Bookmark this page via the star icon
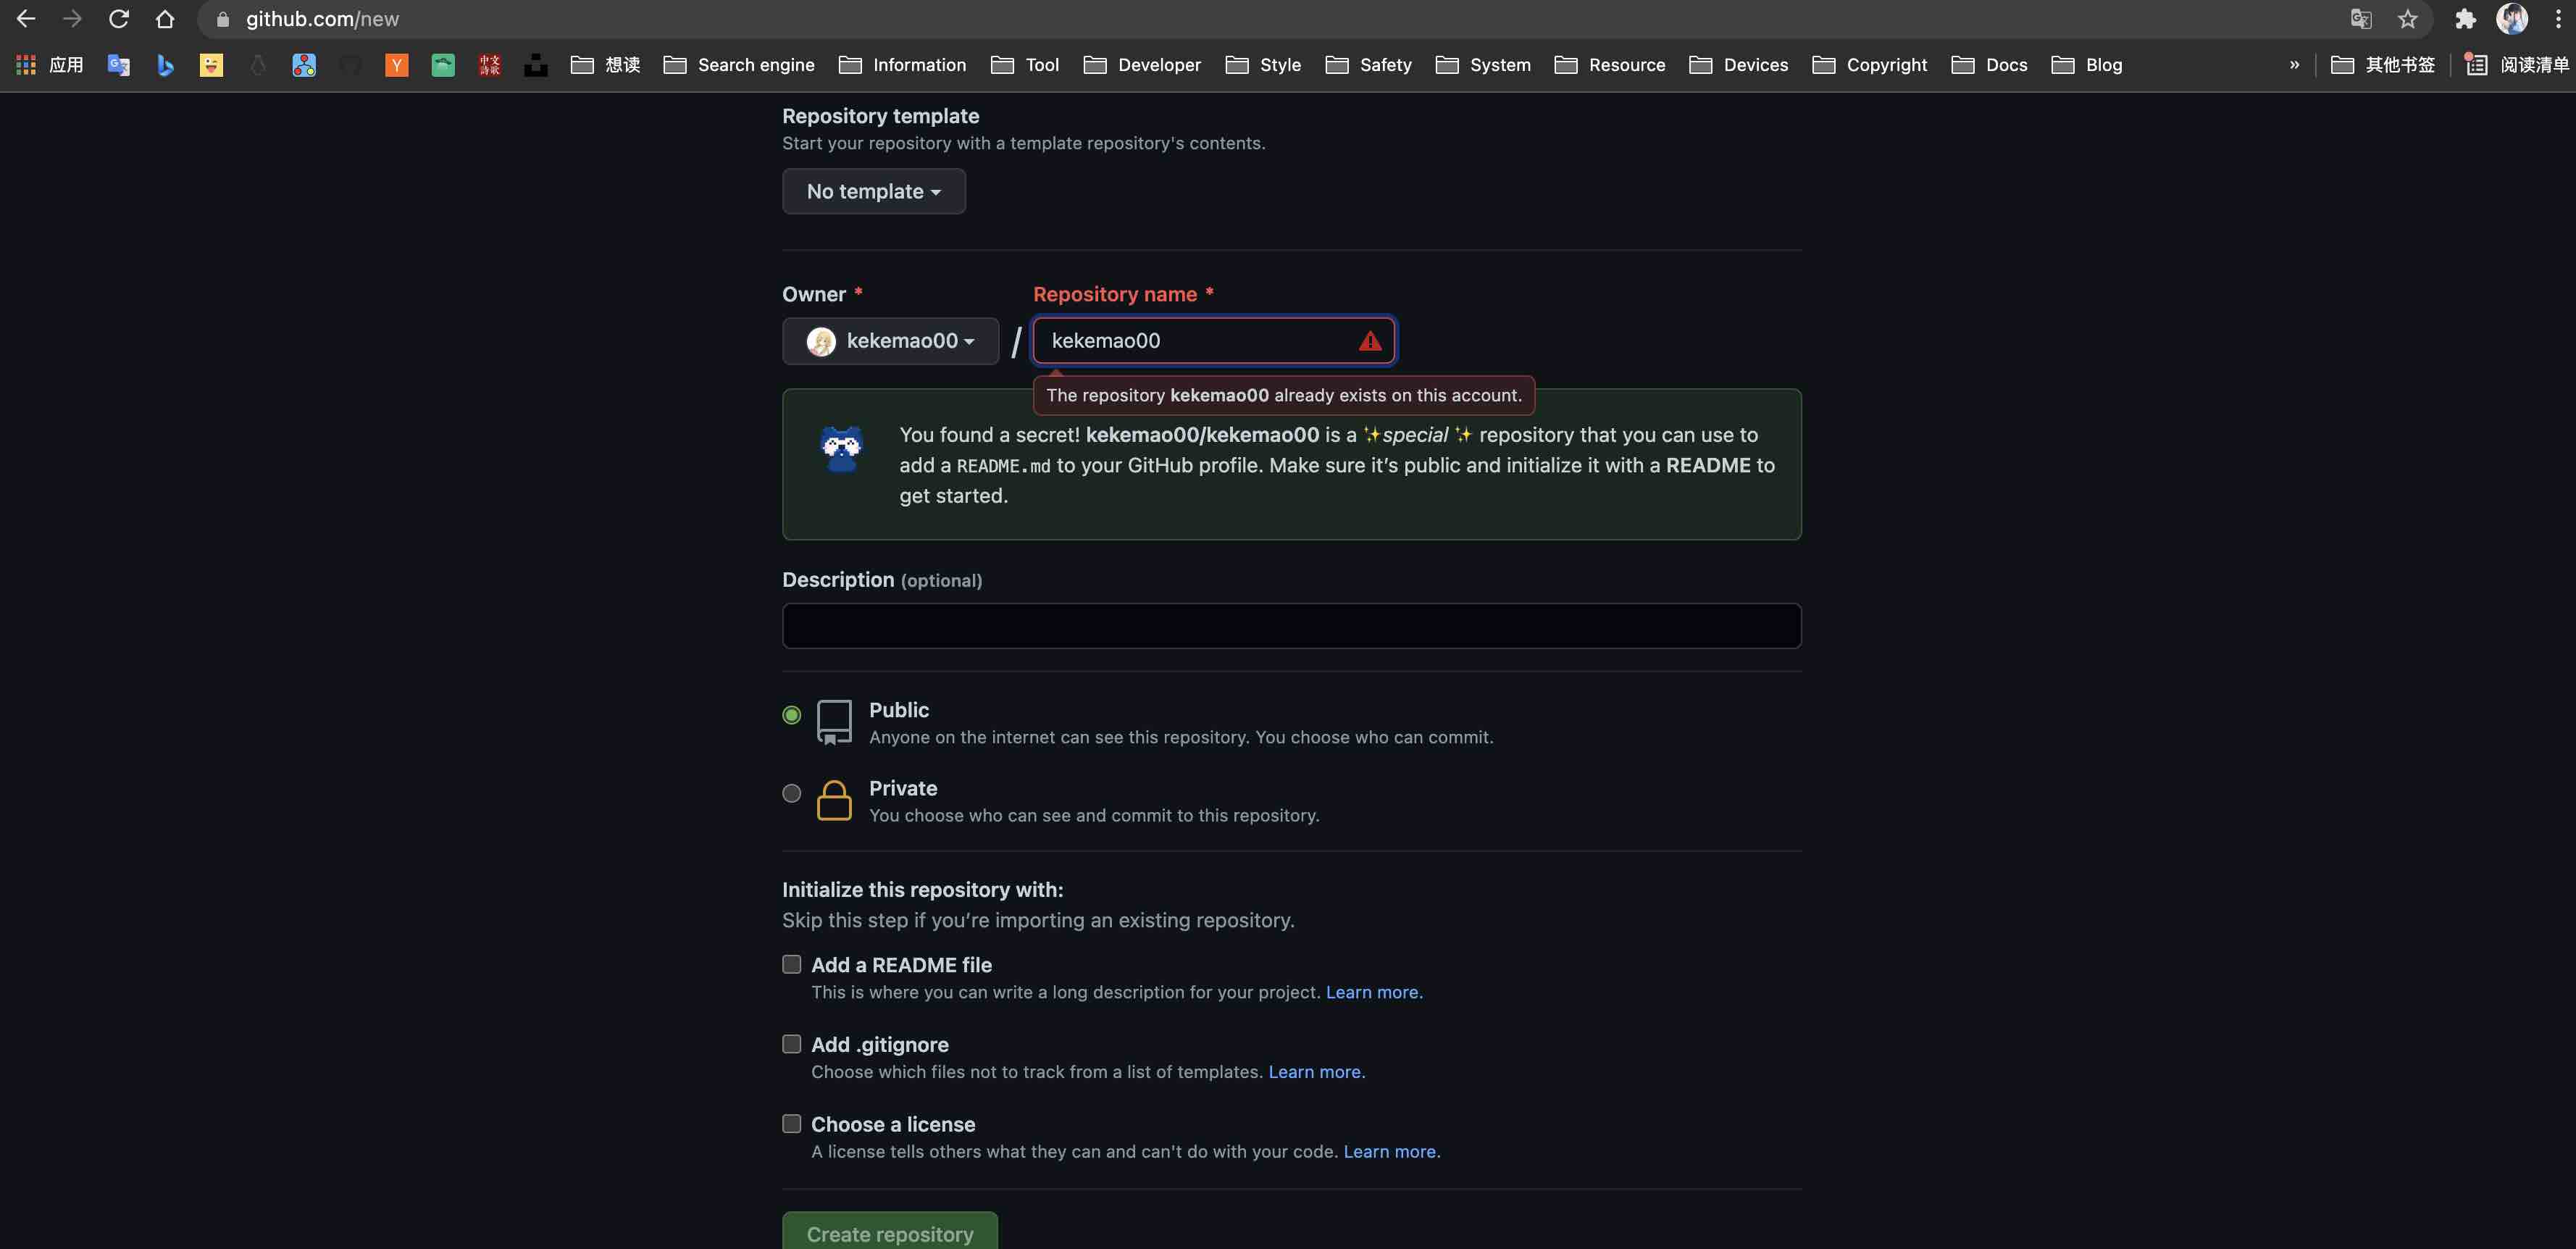Screen dimensions: 2576x1249 pyautogui.click(x=2408, y=19)
